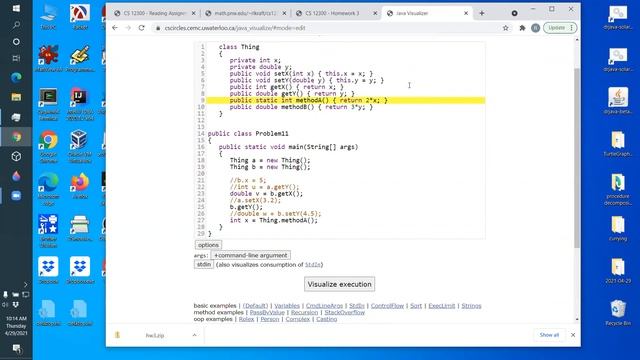Click the stdin button

(204, 264)
